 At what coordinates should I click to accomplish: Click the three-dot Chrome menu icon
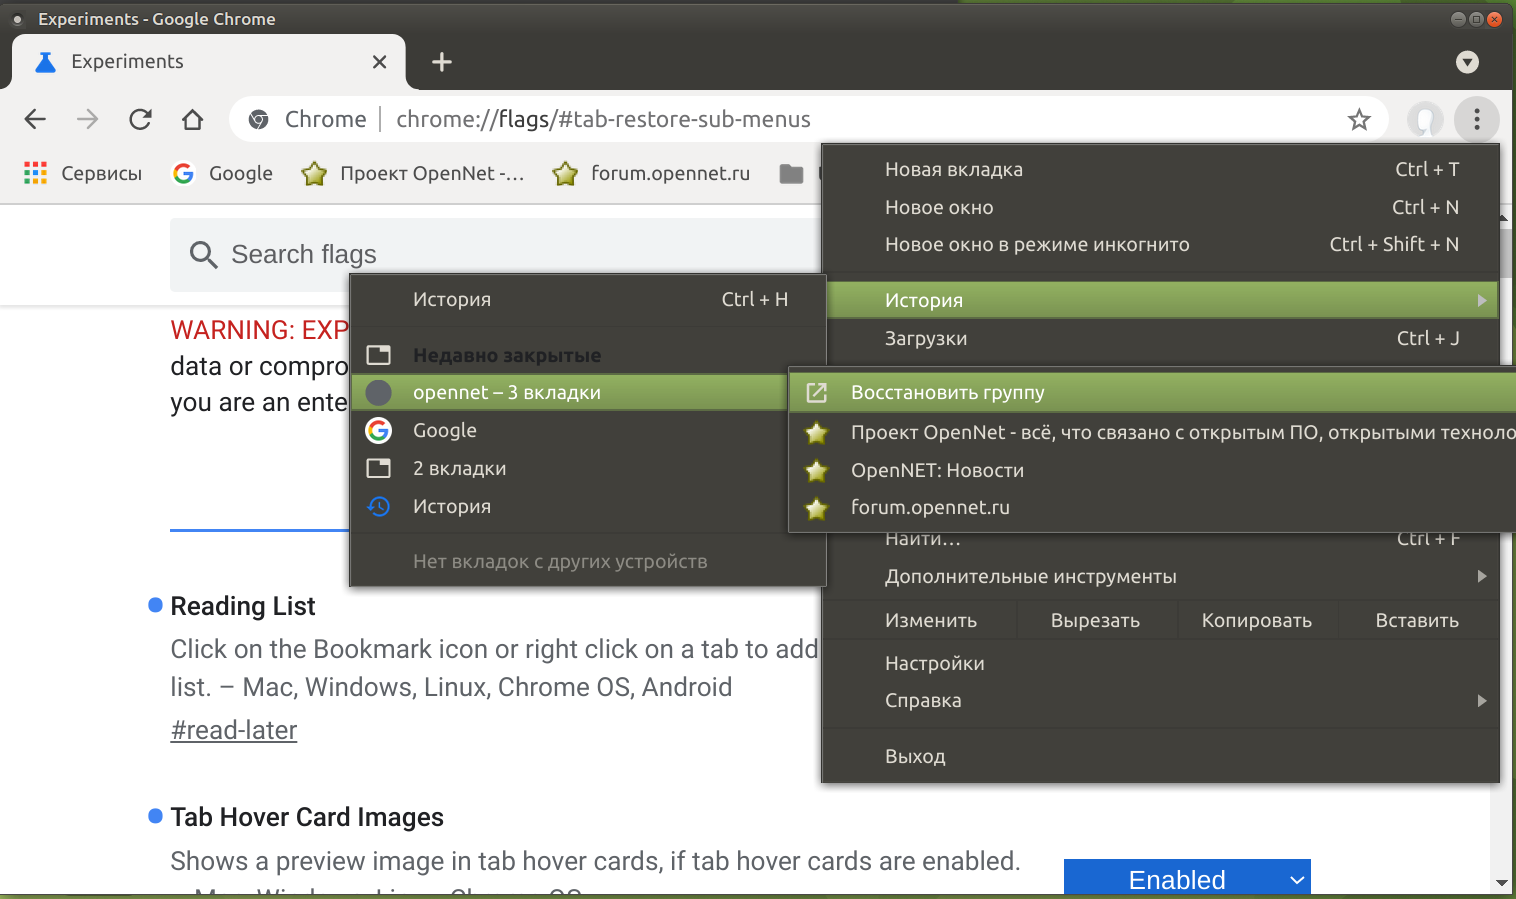1476,120
